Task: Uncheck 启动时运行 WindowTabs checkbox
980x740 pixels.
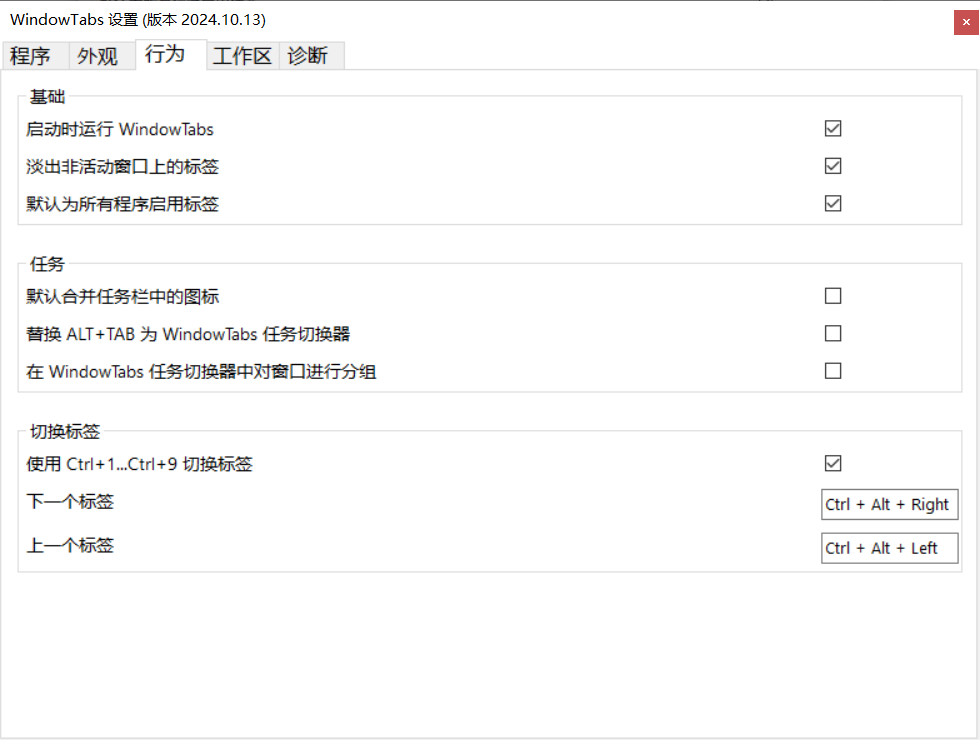Action: [833, 129]
